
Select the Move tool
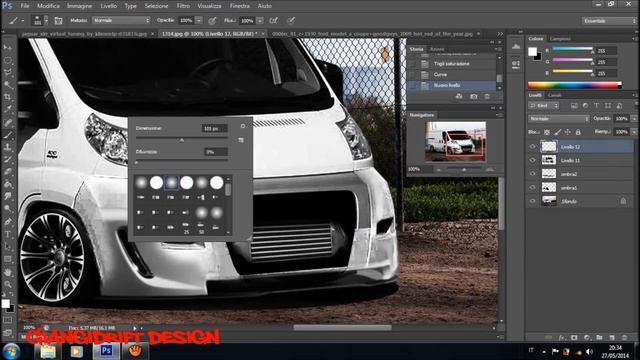pos(8,48)
